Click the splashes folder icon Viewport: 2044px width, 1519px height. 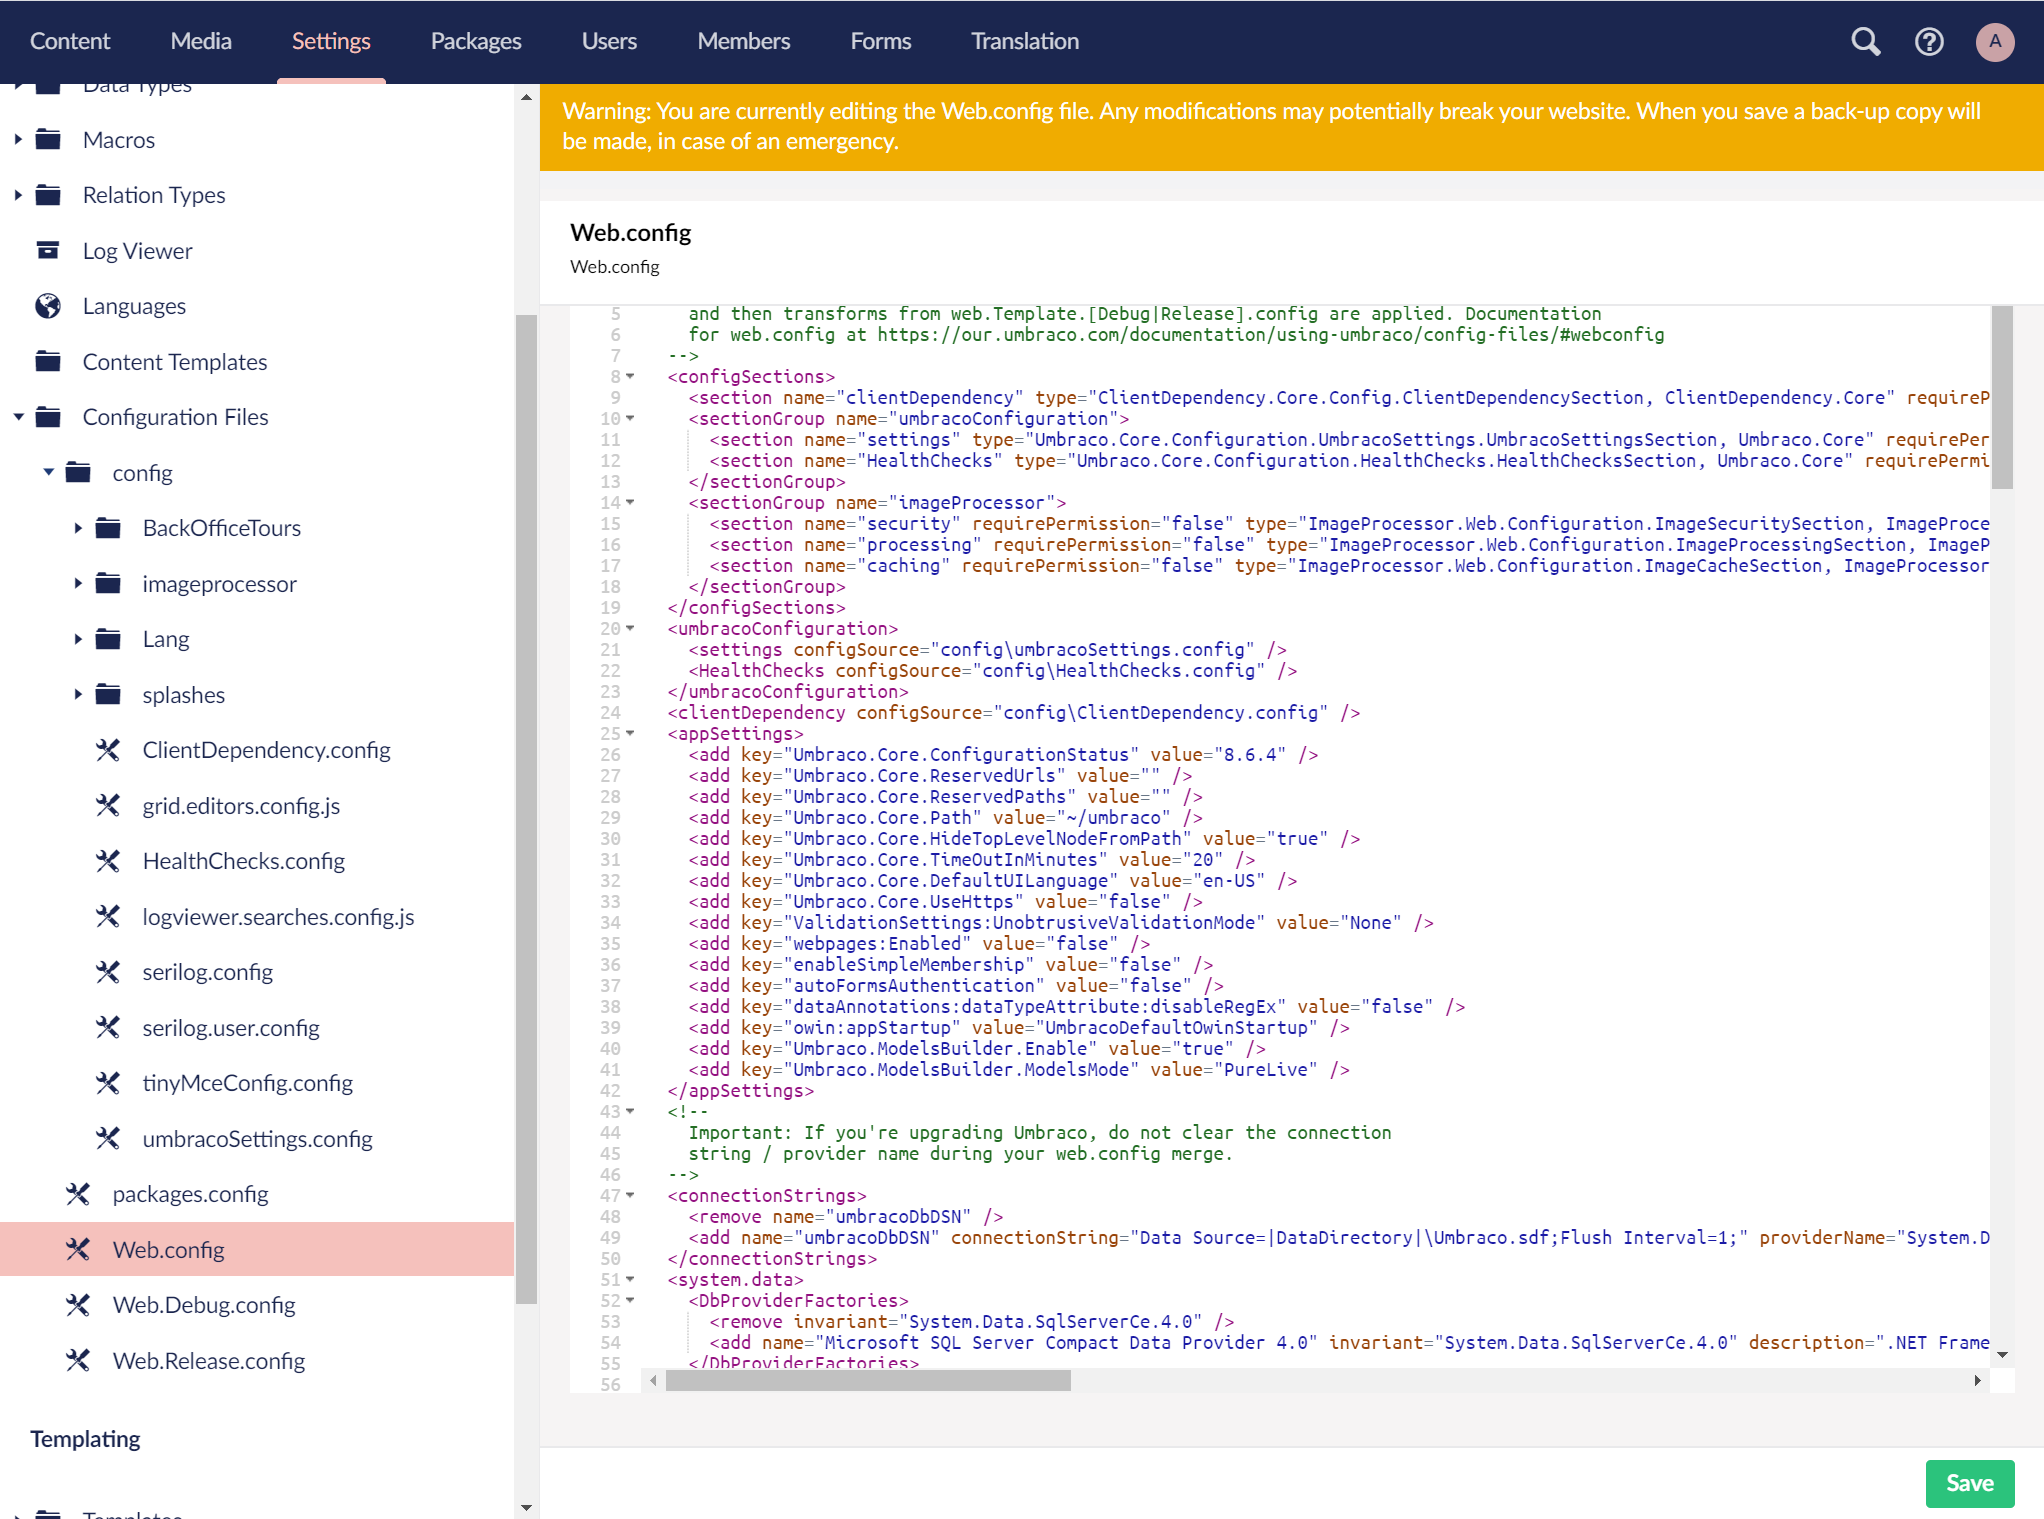(108, 695)
